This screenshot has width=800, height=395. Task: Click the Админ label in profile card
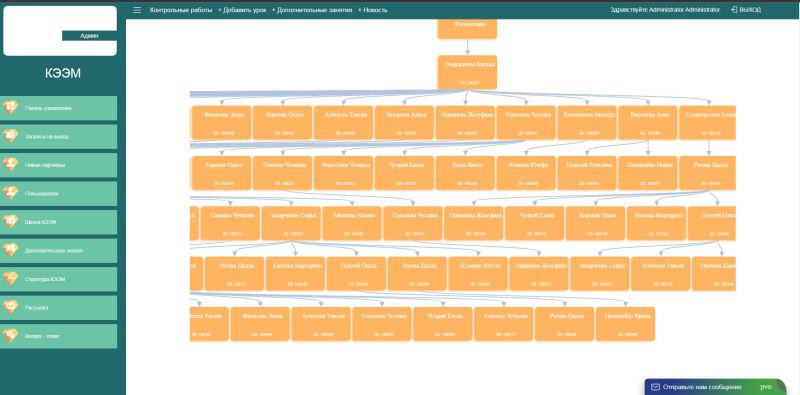[89, 36]
